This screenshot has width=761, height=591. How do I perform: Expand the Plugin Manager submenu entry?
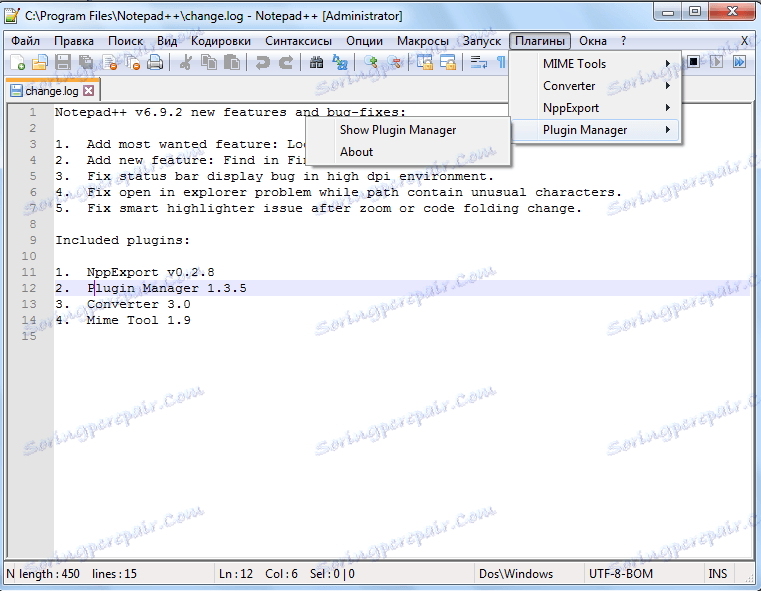596,130
